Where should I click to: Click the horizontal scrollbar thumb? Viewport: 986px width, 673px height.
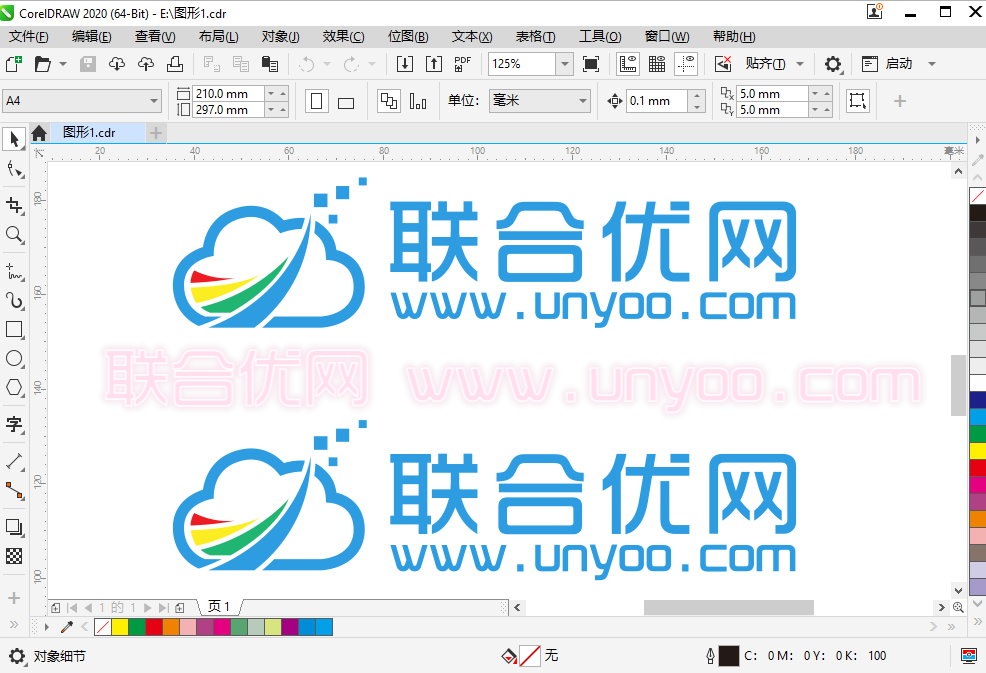click(x=728, y=608)
